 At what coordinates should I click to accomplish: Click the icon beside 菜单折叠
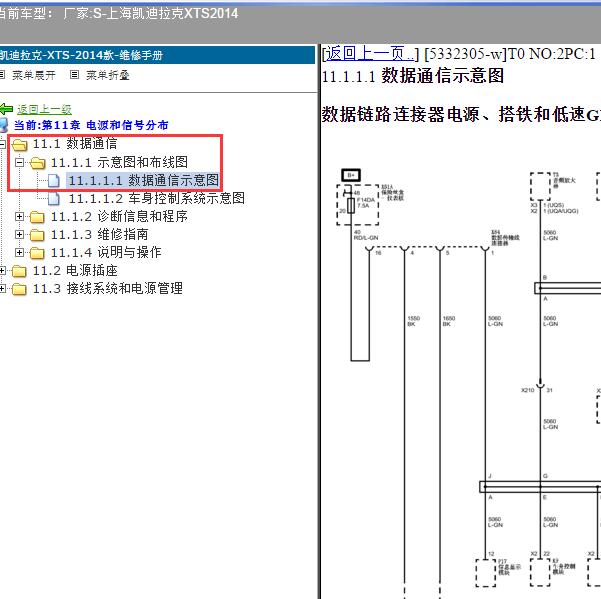tap(74, 75)
